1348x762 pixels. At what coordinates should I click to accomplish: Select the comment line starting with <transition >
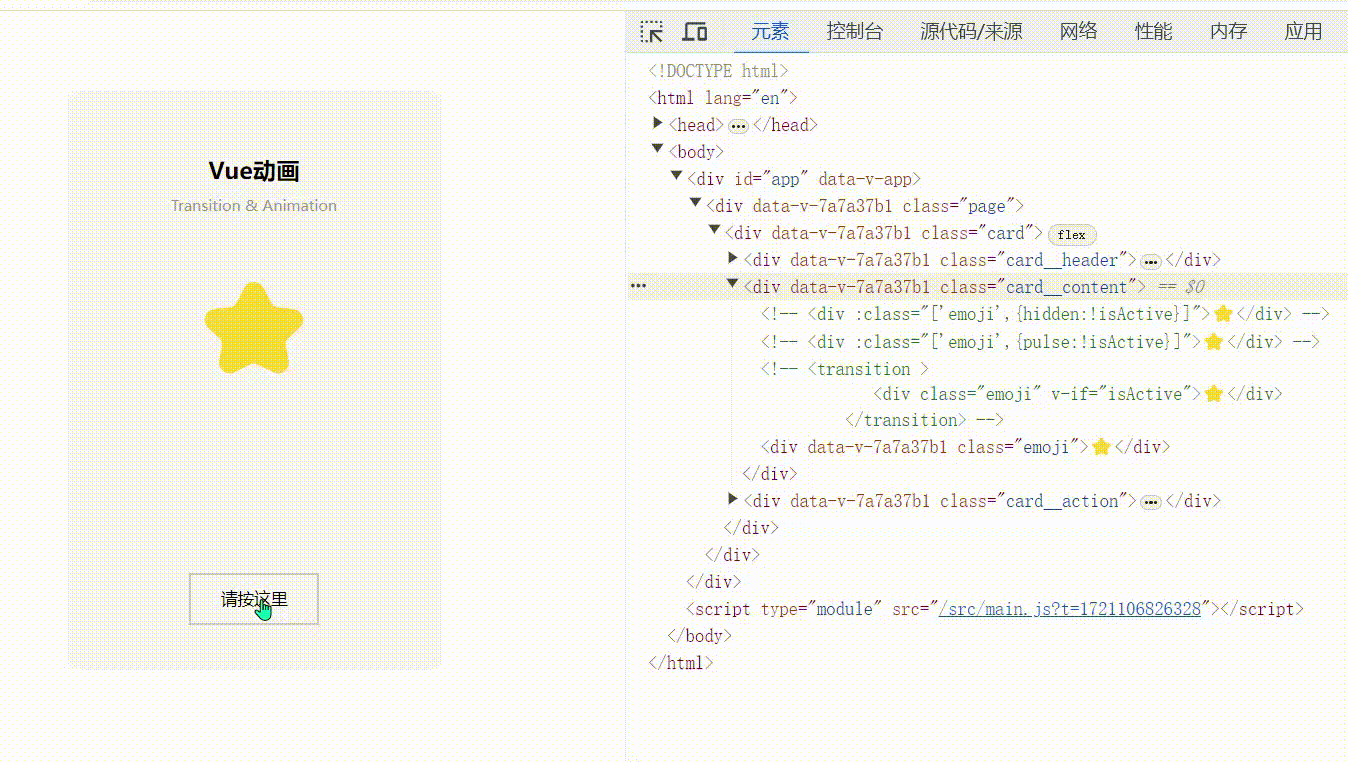pyautogui.click(x=845, y=369)
